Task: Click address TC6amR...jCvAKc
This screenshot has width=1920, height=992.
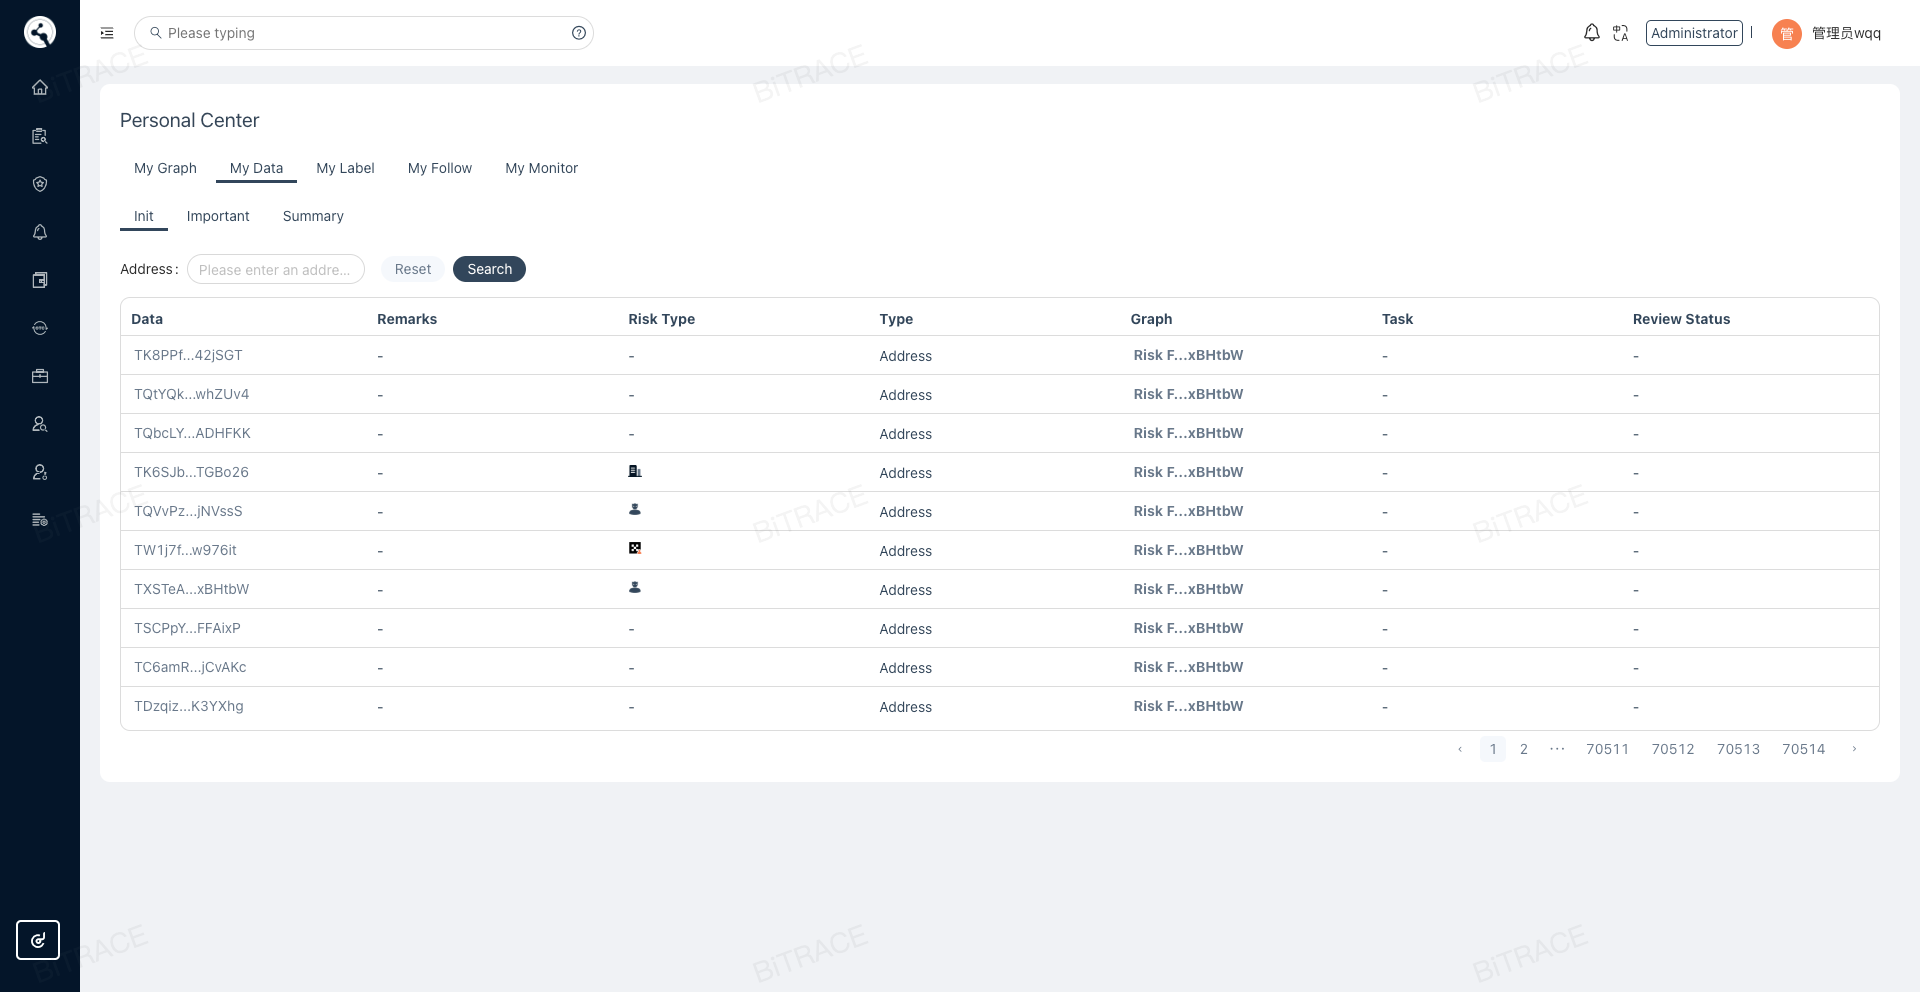Action: point(190,667)
